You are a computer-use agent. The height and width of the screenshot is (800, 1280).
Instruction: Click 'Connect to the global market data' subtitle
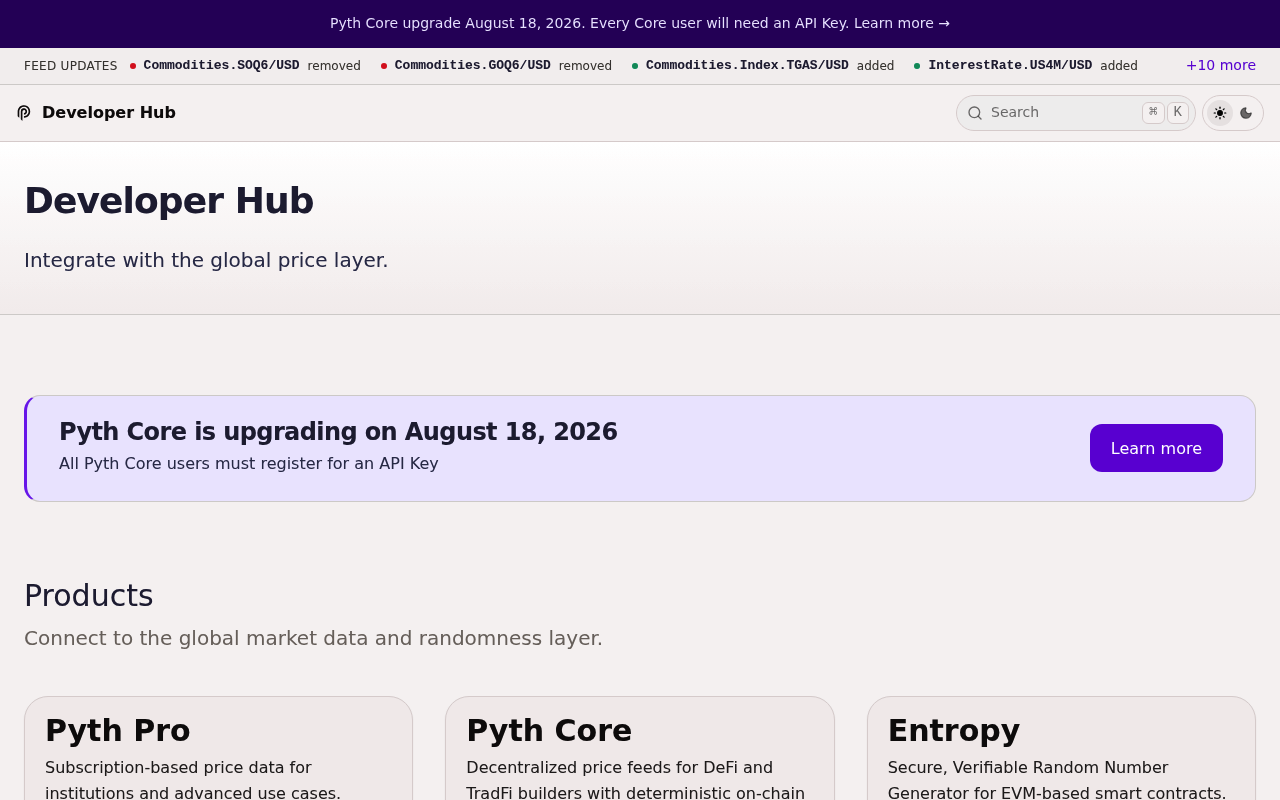pos(313,638)
